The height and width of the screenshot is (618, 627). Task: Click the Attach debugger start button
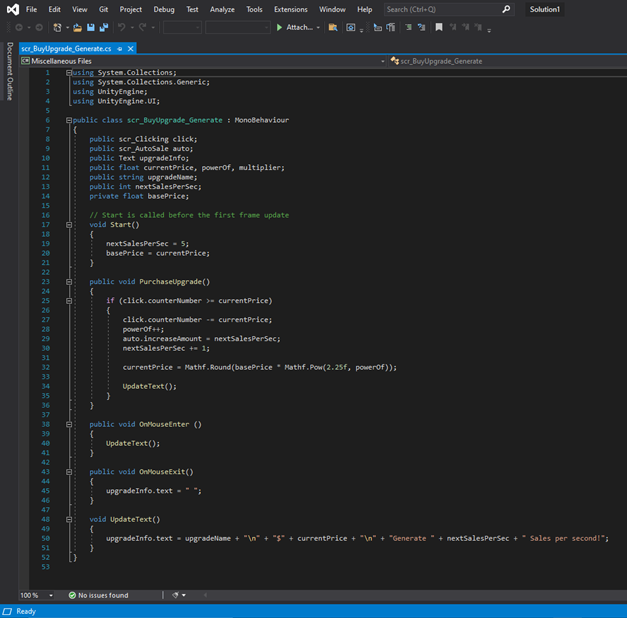click(x=295, y=28)
